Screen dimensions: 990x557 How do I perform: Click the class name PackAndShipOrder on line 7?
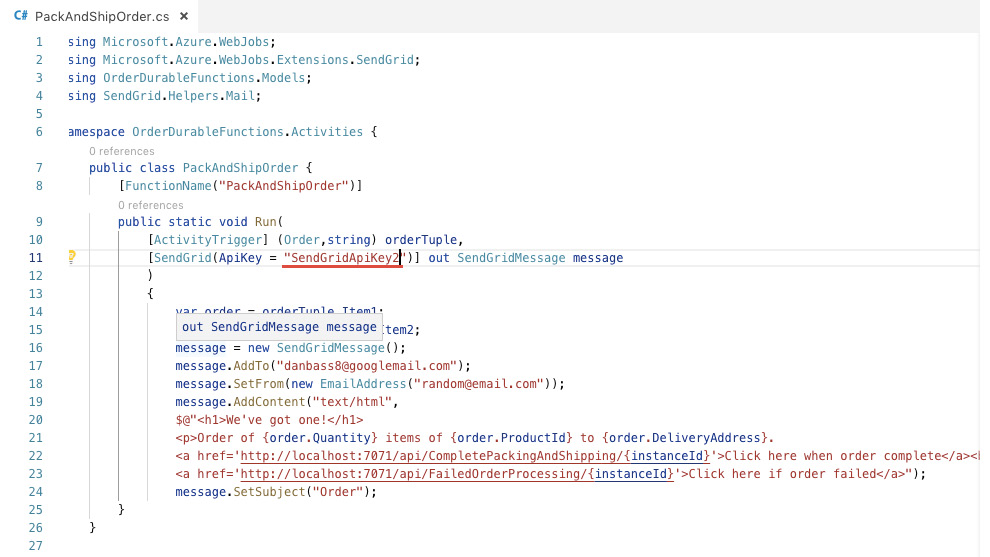(x=240, y=168)
